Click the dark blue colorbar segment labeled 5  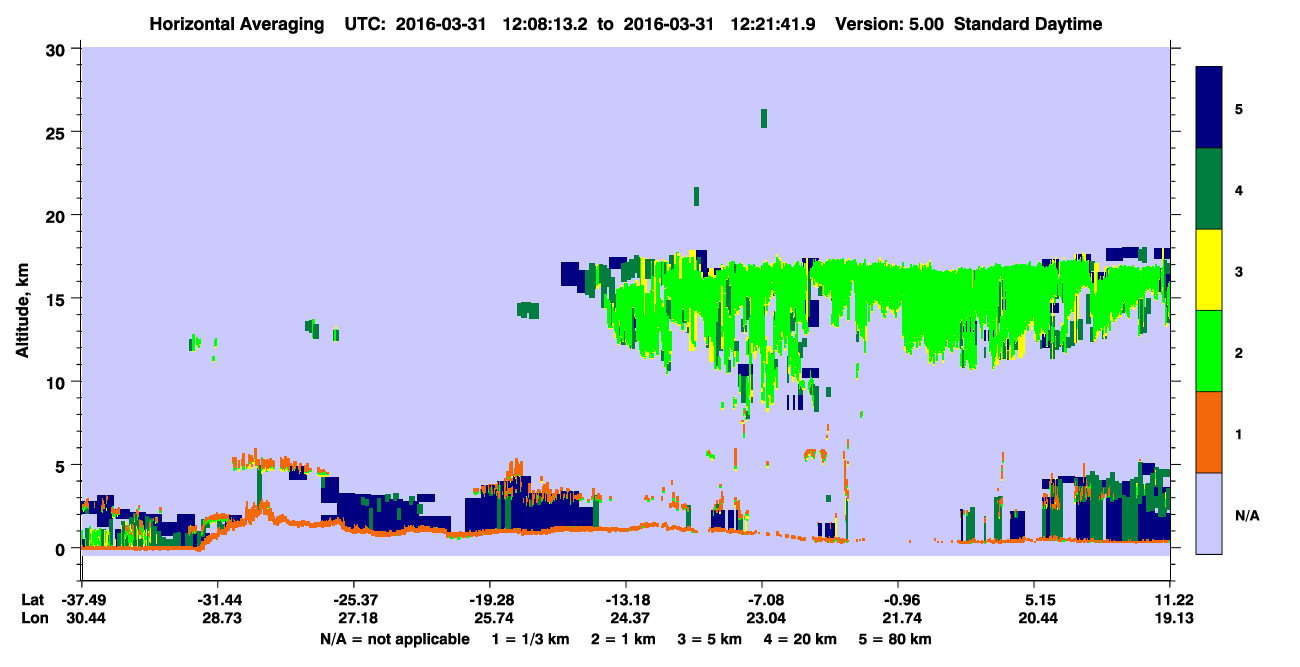point(1209,108)
